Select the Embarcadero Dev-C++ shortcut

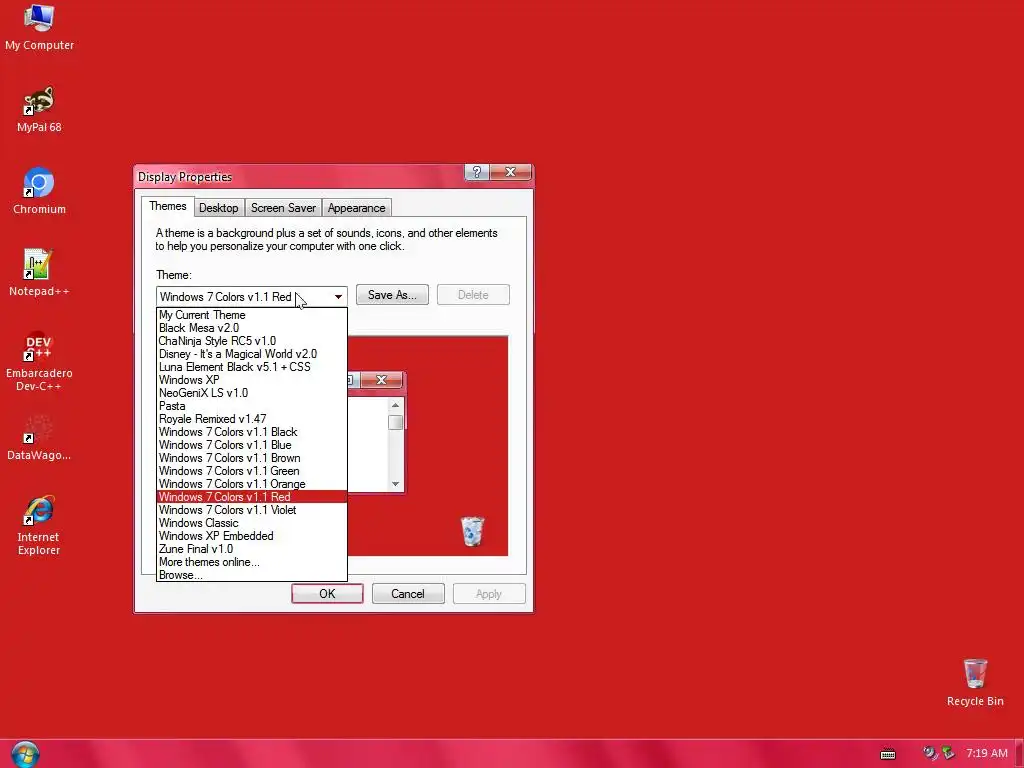pyautogui.click(x=39, y=361)
